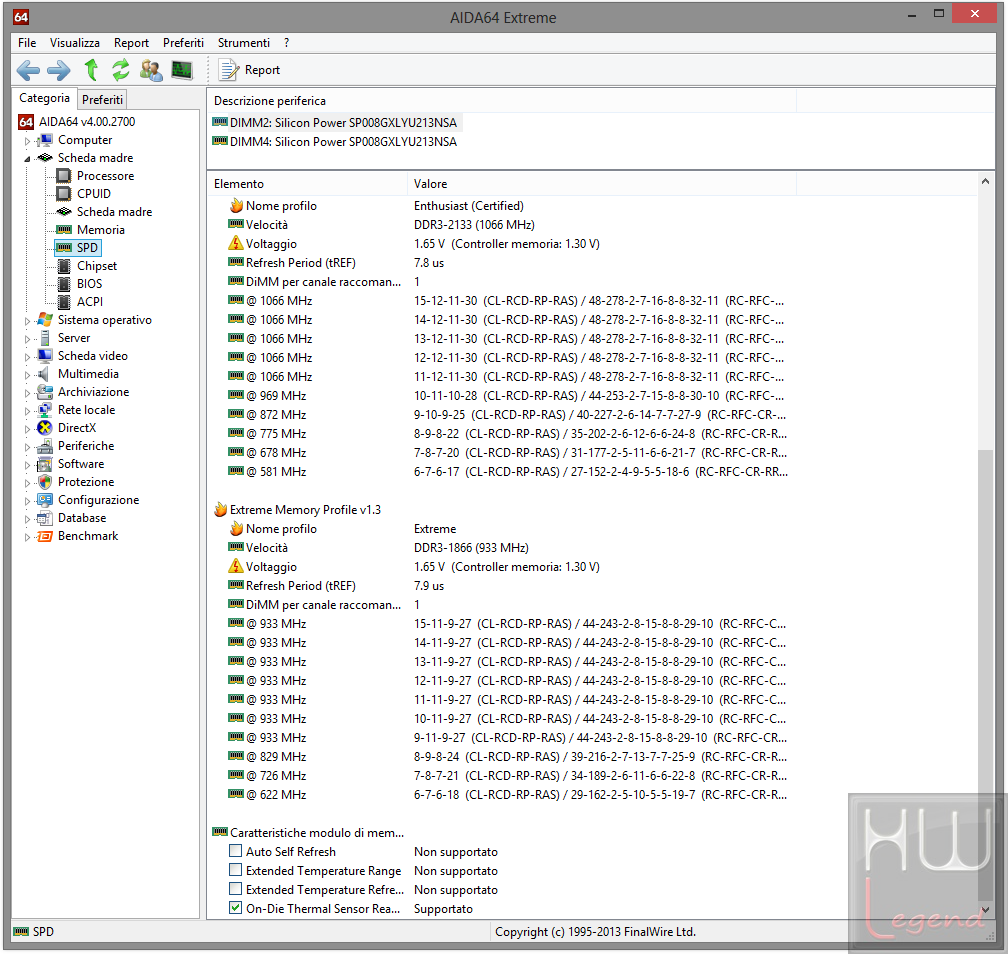Expand the DirectX tree node
This screenshot has width=1008, height=954.
coord(27,429)
